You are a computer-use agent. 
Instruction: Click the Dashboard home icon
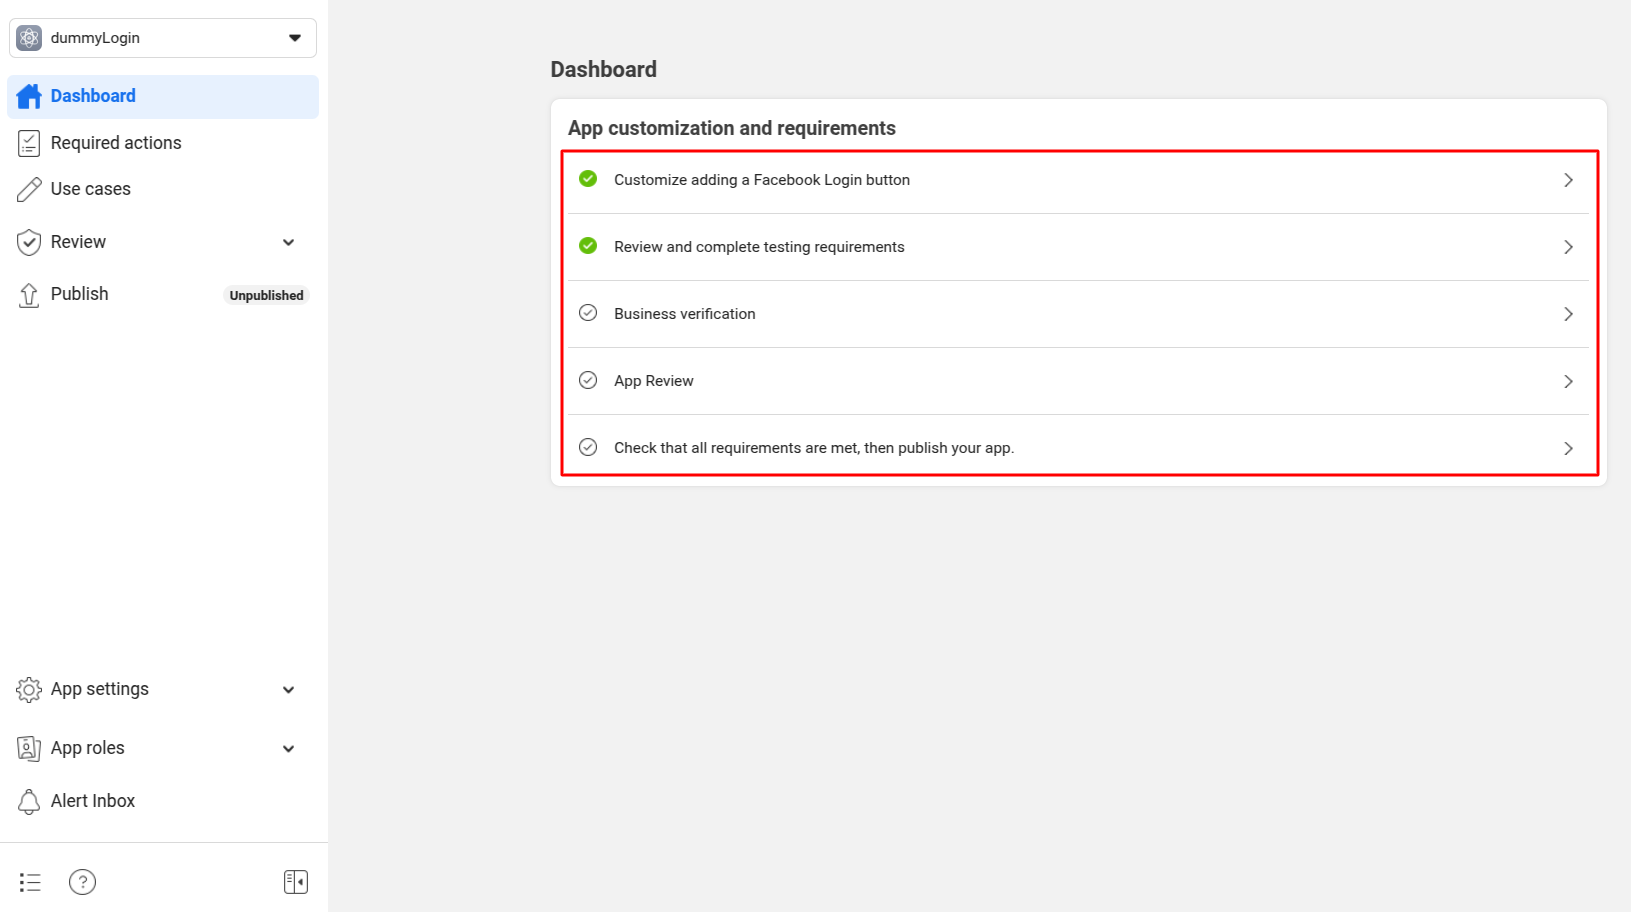[x=29, y=96]
